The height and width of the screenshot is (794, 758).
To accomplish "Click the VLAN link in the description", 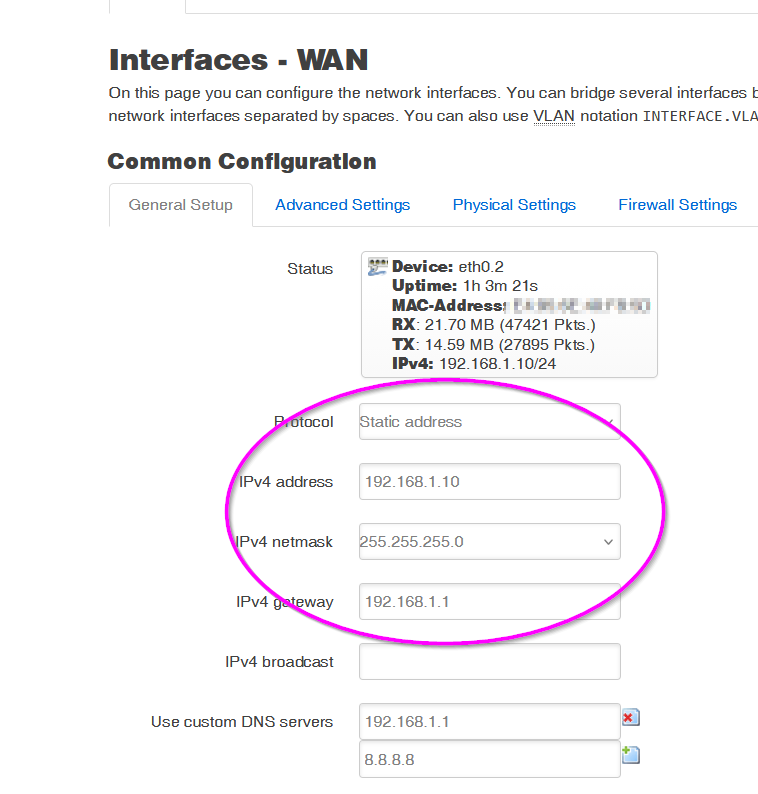I will tap(554, 115).
